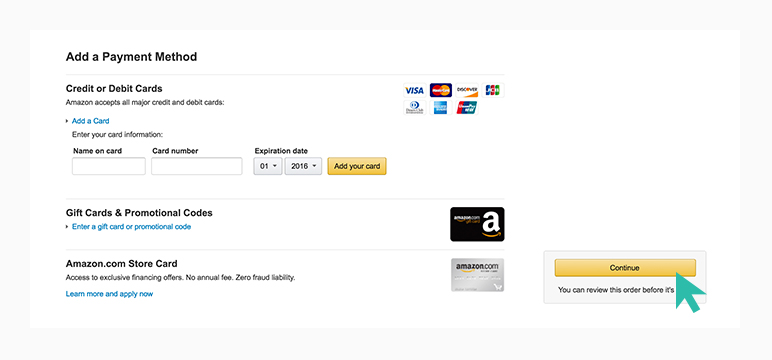Viewport: 772px width, 360px height.
Task: Focus the Name on card field
Action: pyautogui.click(x=109, y=166)
